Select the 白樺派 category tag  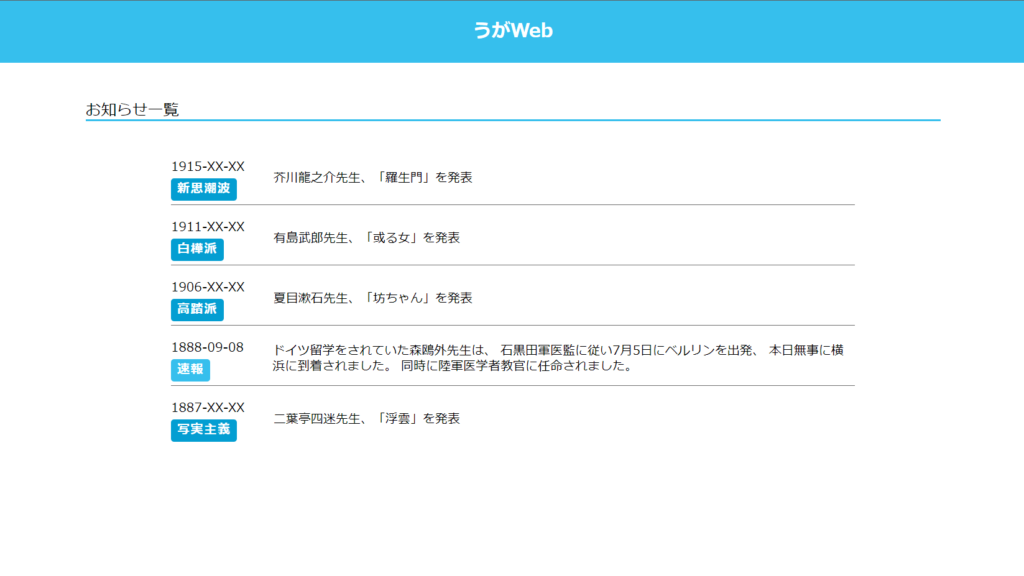197,249
